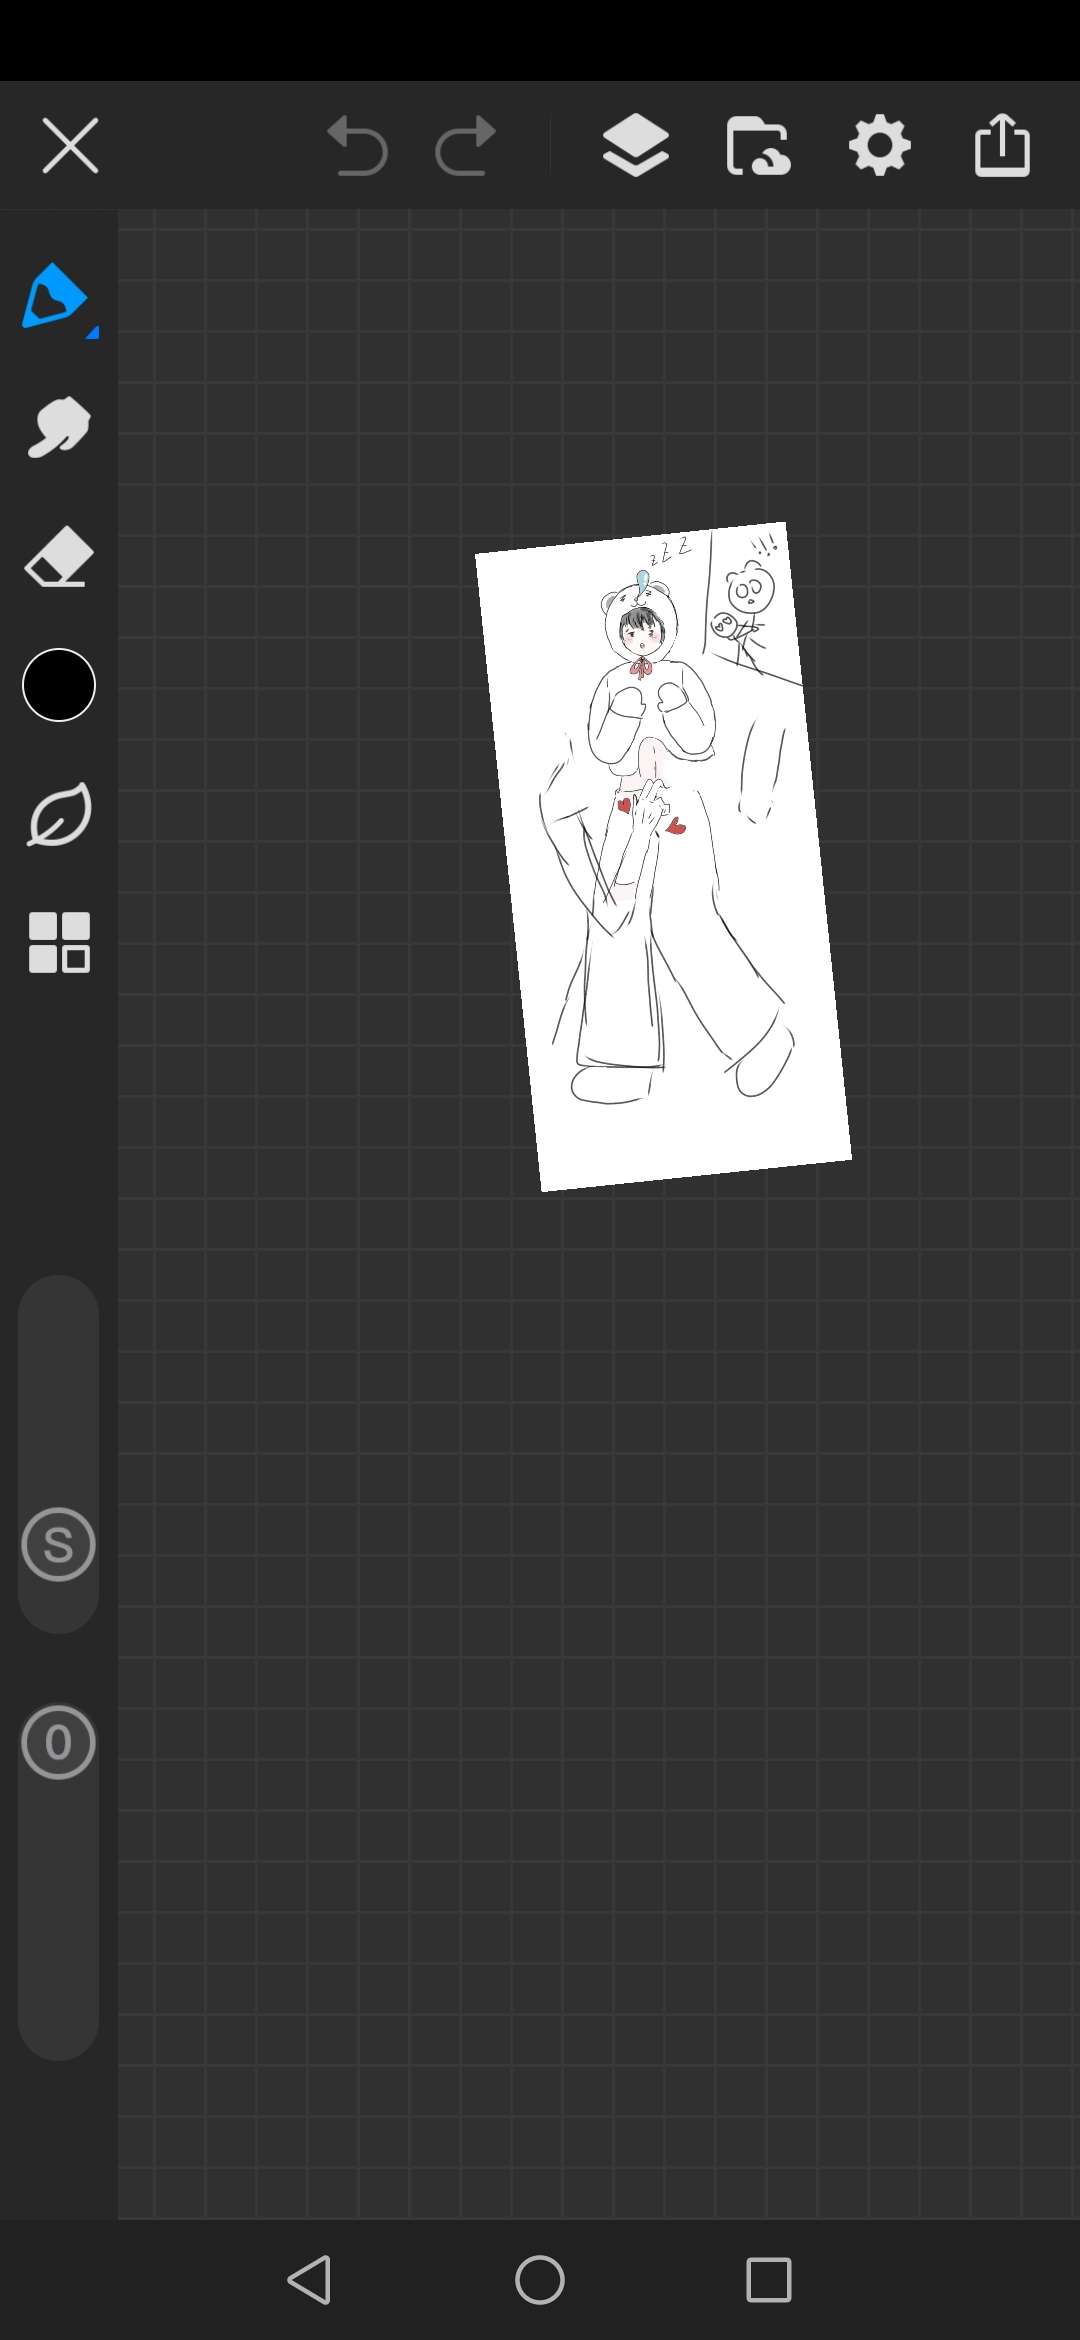The image size is (1080, 2340).
Task: Open the layers panel
Action: (636, 146)
